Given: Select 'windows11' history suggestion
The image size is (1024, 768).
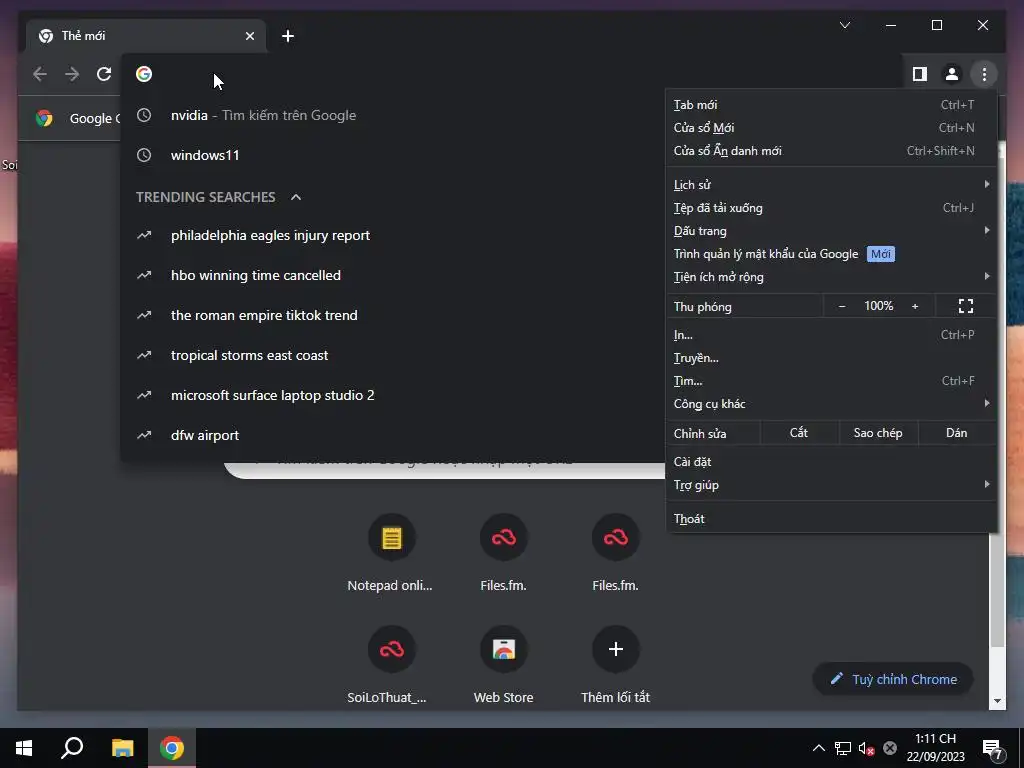Looking at the screenshot, I should 392,155.
